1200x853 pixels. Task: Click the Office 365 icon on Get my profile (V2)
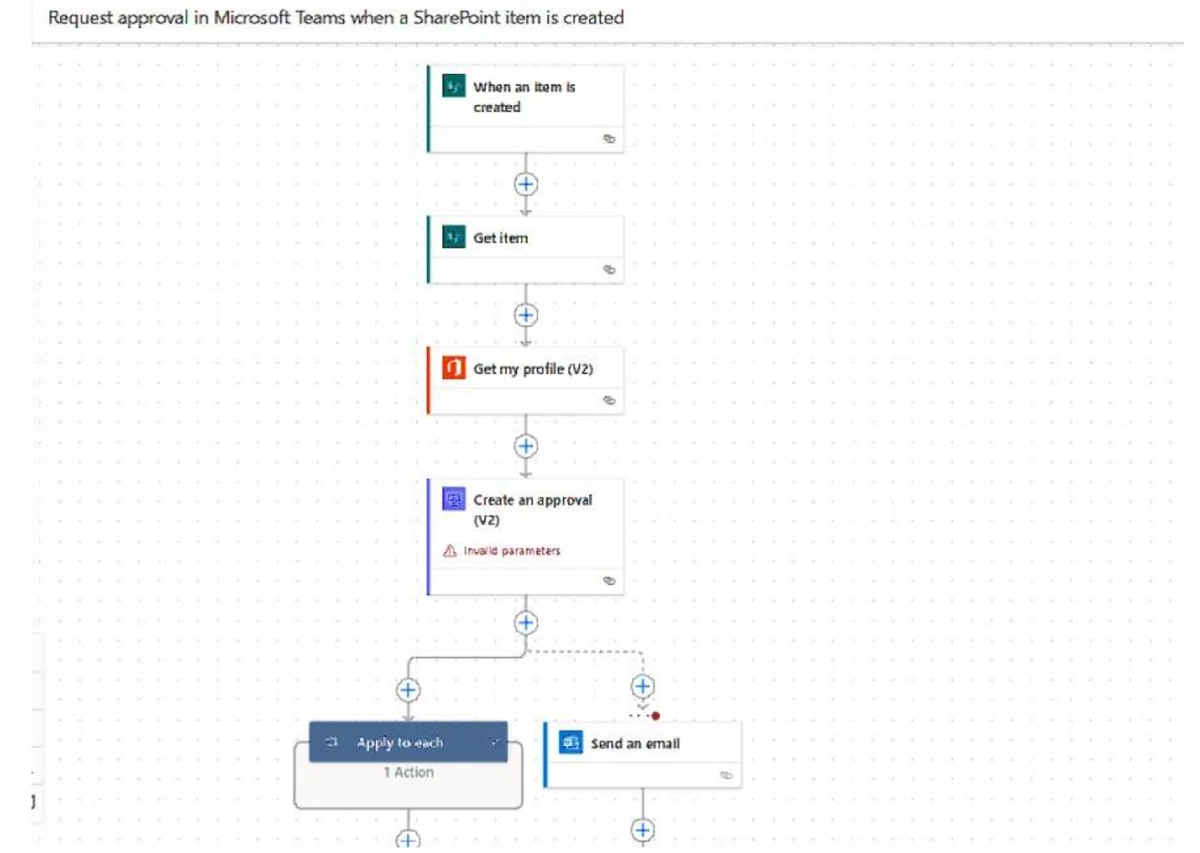pyautogui.click(x=454, y=368)
